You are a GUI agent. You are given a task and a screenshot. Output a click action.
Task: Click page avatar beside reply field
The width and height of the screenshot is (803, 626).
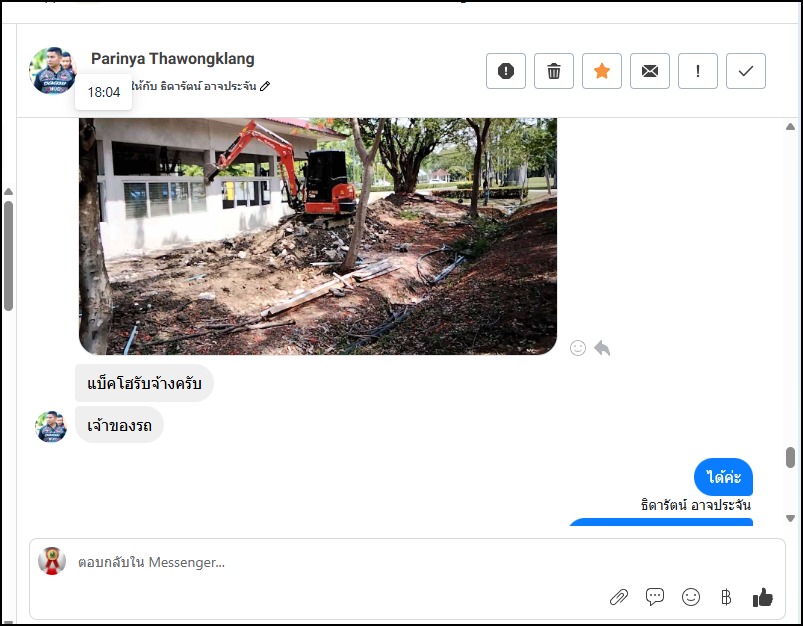coord(52,561)
